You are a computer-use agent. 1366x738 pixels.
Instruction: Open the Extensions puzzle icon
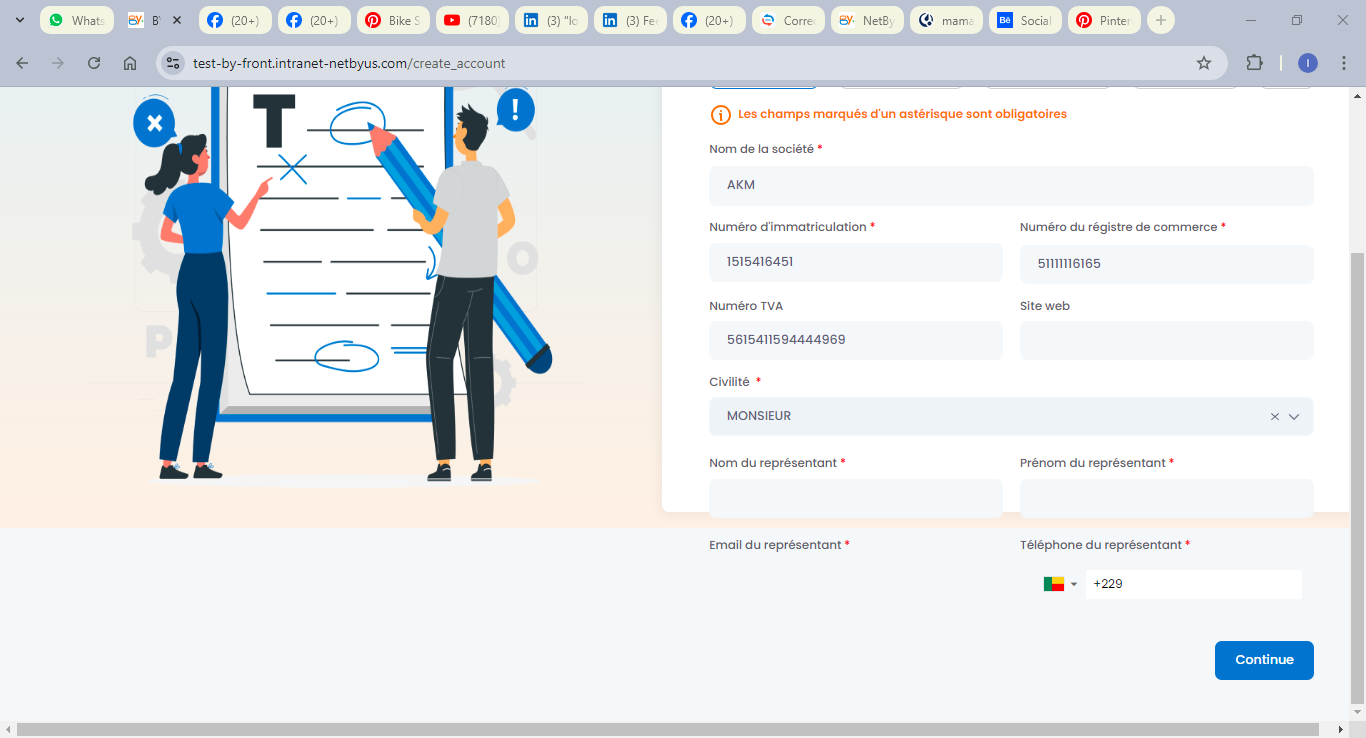1254,63
